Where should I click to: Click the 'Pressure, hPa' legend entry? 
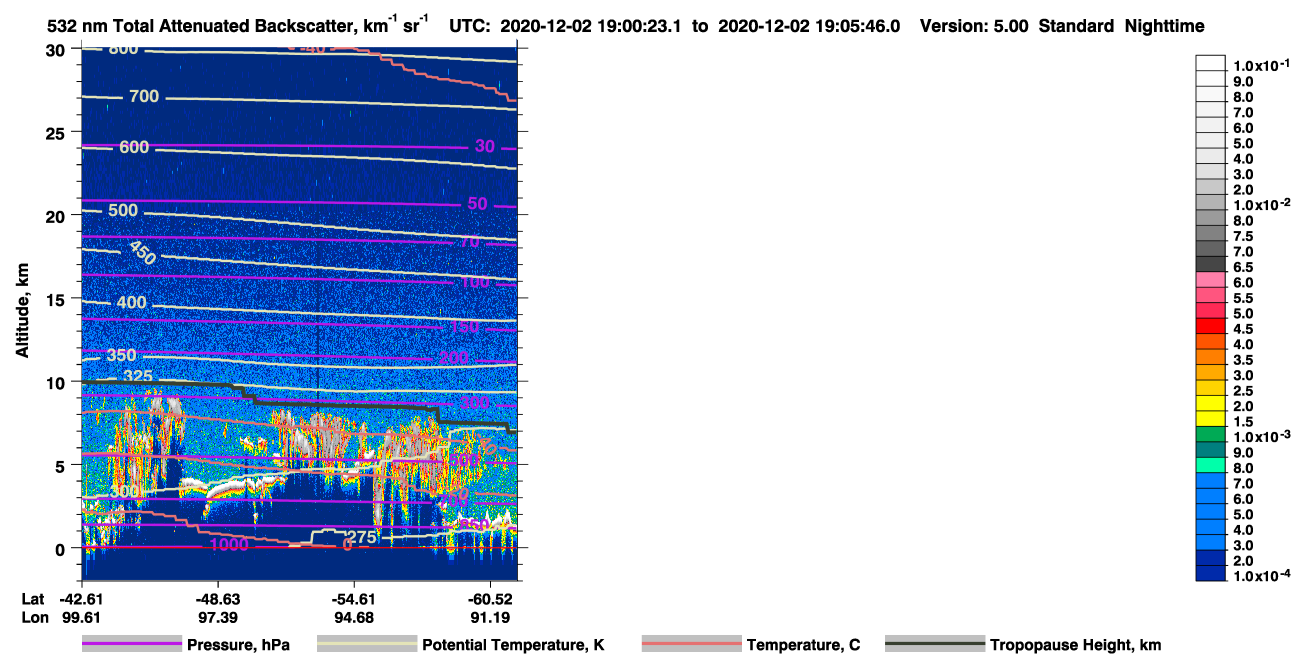tap(238, 645)
